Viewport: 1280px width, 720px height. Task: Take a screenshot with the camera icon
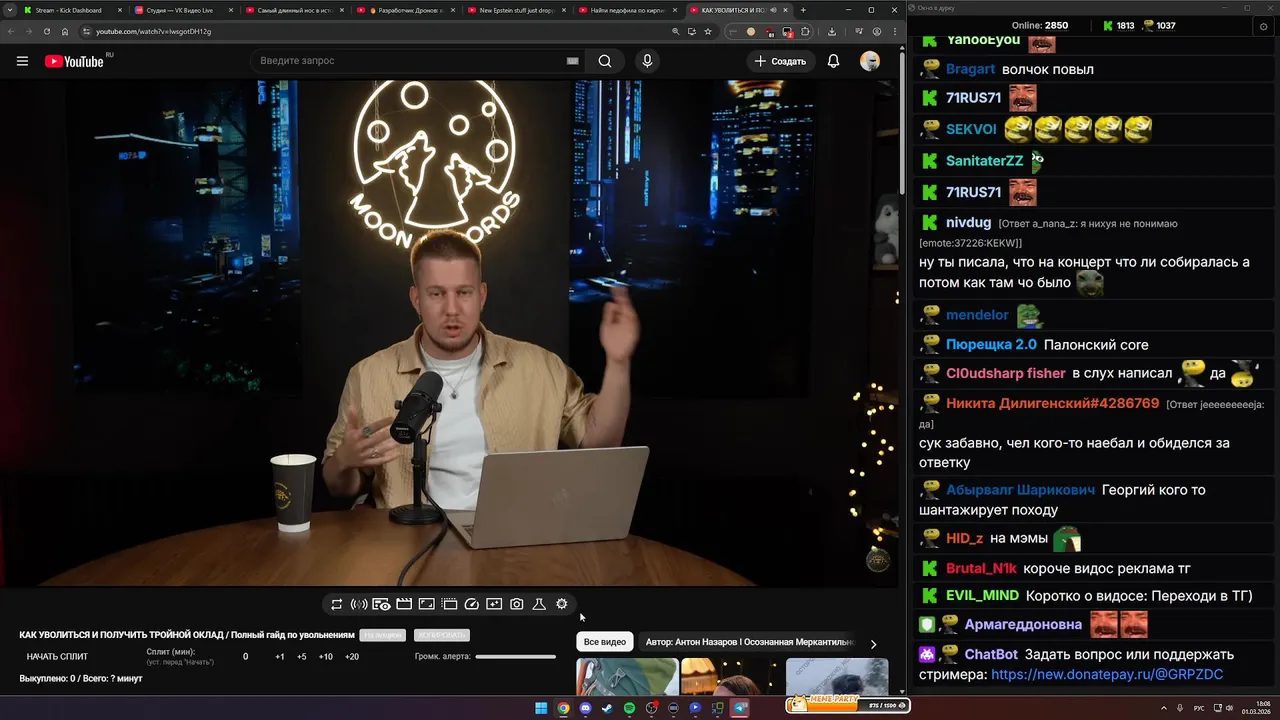pyautogui.click(x=517, y=604)
